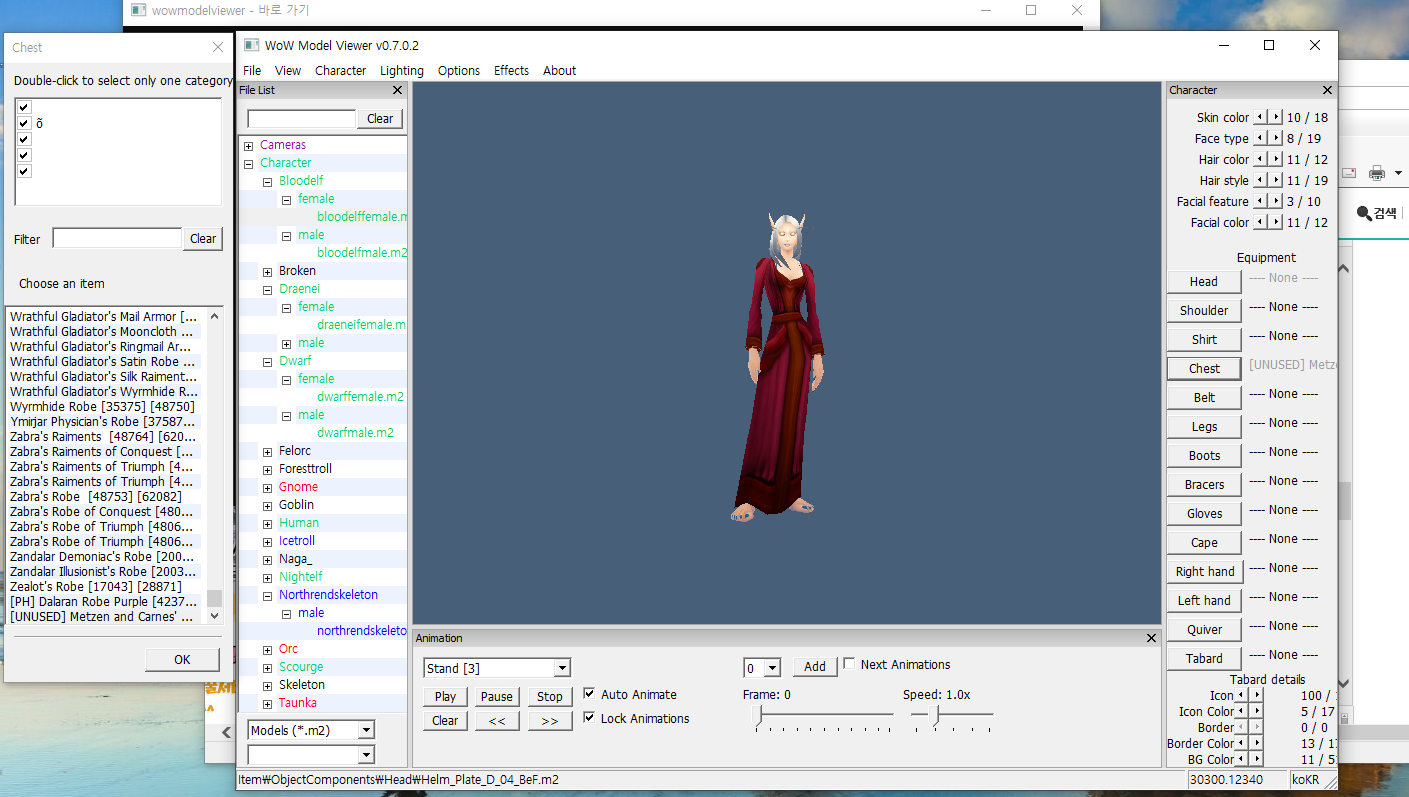Open the Models (*.m2) filter dropdown
The width and height of the screenshot is (1409, 797).
tap(366, 731)
